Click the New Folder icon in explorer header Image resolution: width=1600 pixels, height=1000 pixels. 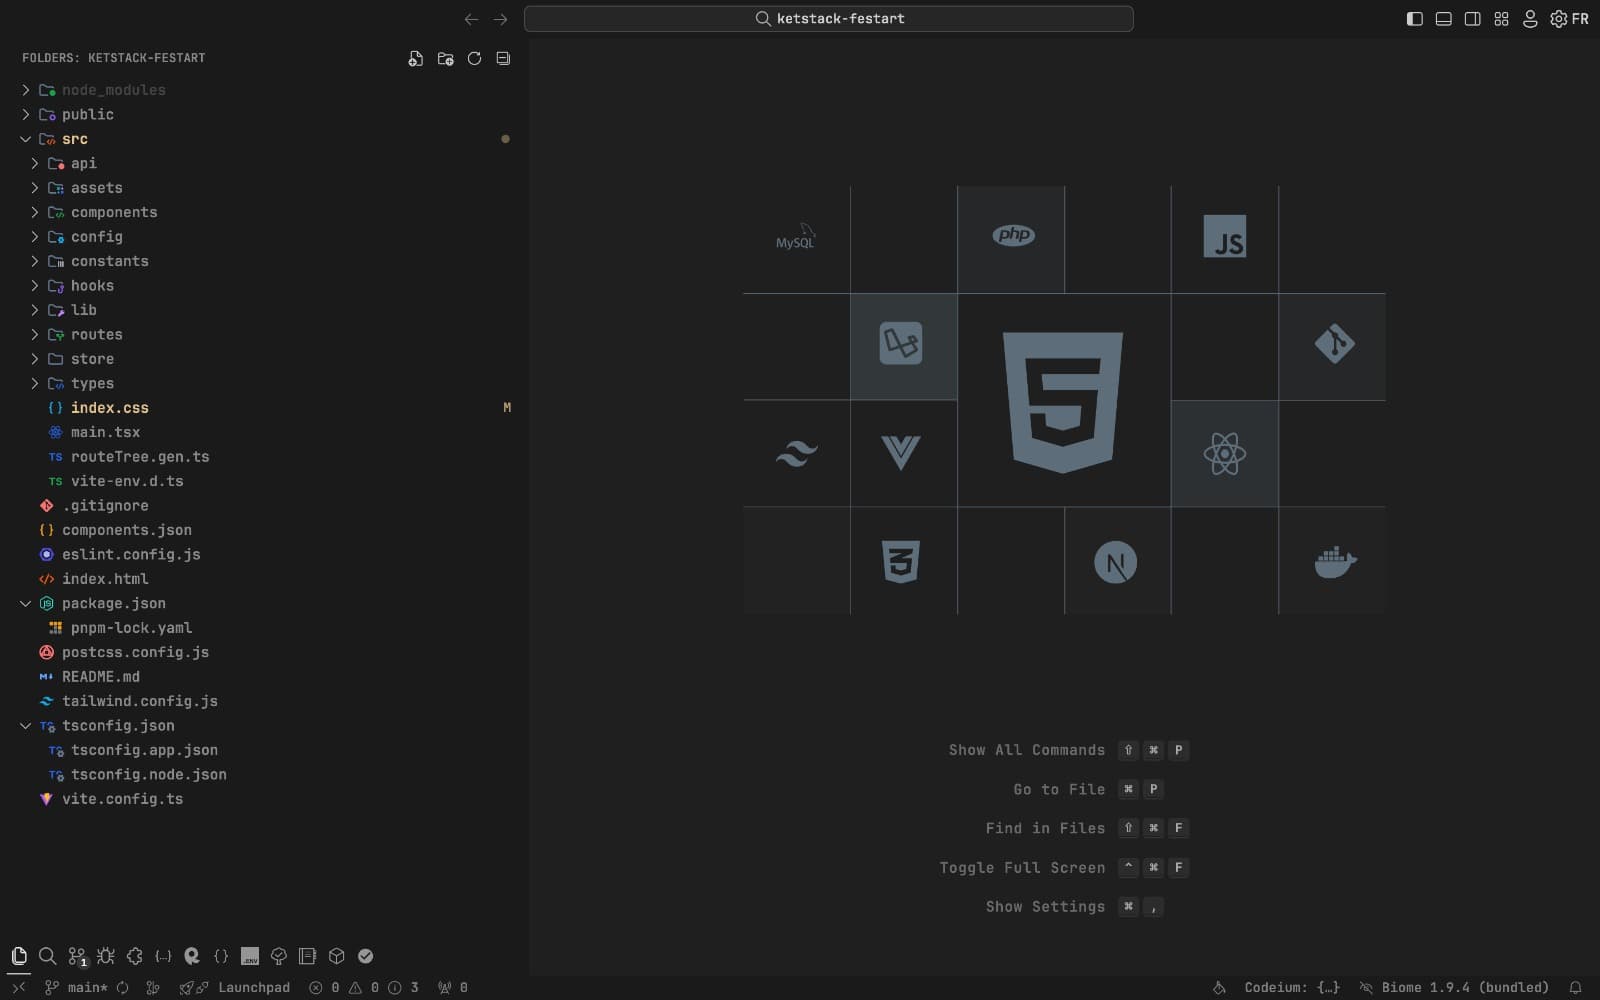tap(445, 58)
